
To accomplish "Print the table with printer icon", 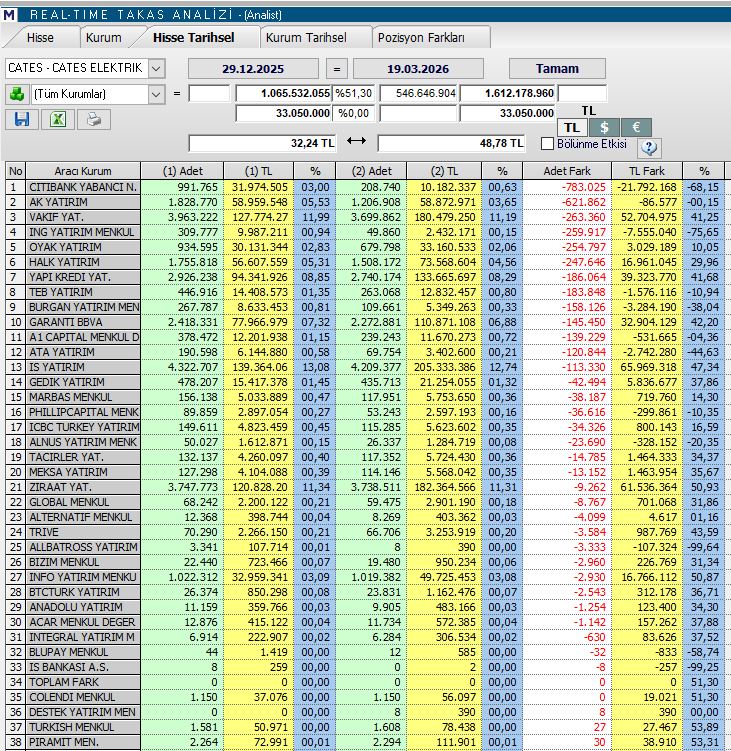I will [x=94, y=119].
